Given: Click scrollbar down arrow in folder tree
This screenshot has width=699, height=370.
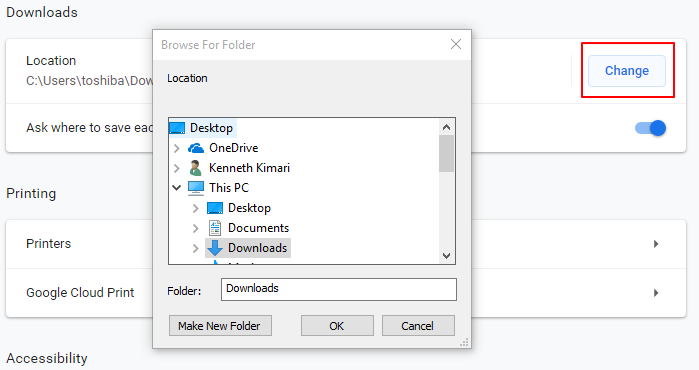Looking at the screenshot, I should click(x=446, y=256).
